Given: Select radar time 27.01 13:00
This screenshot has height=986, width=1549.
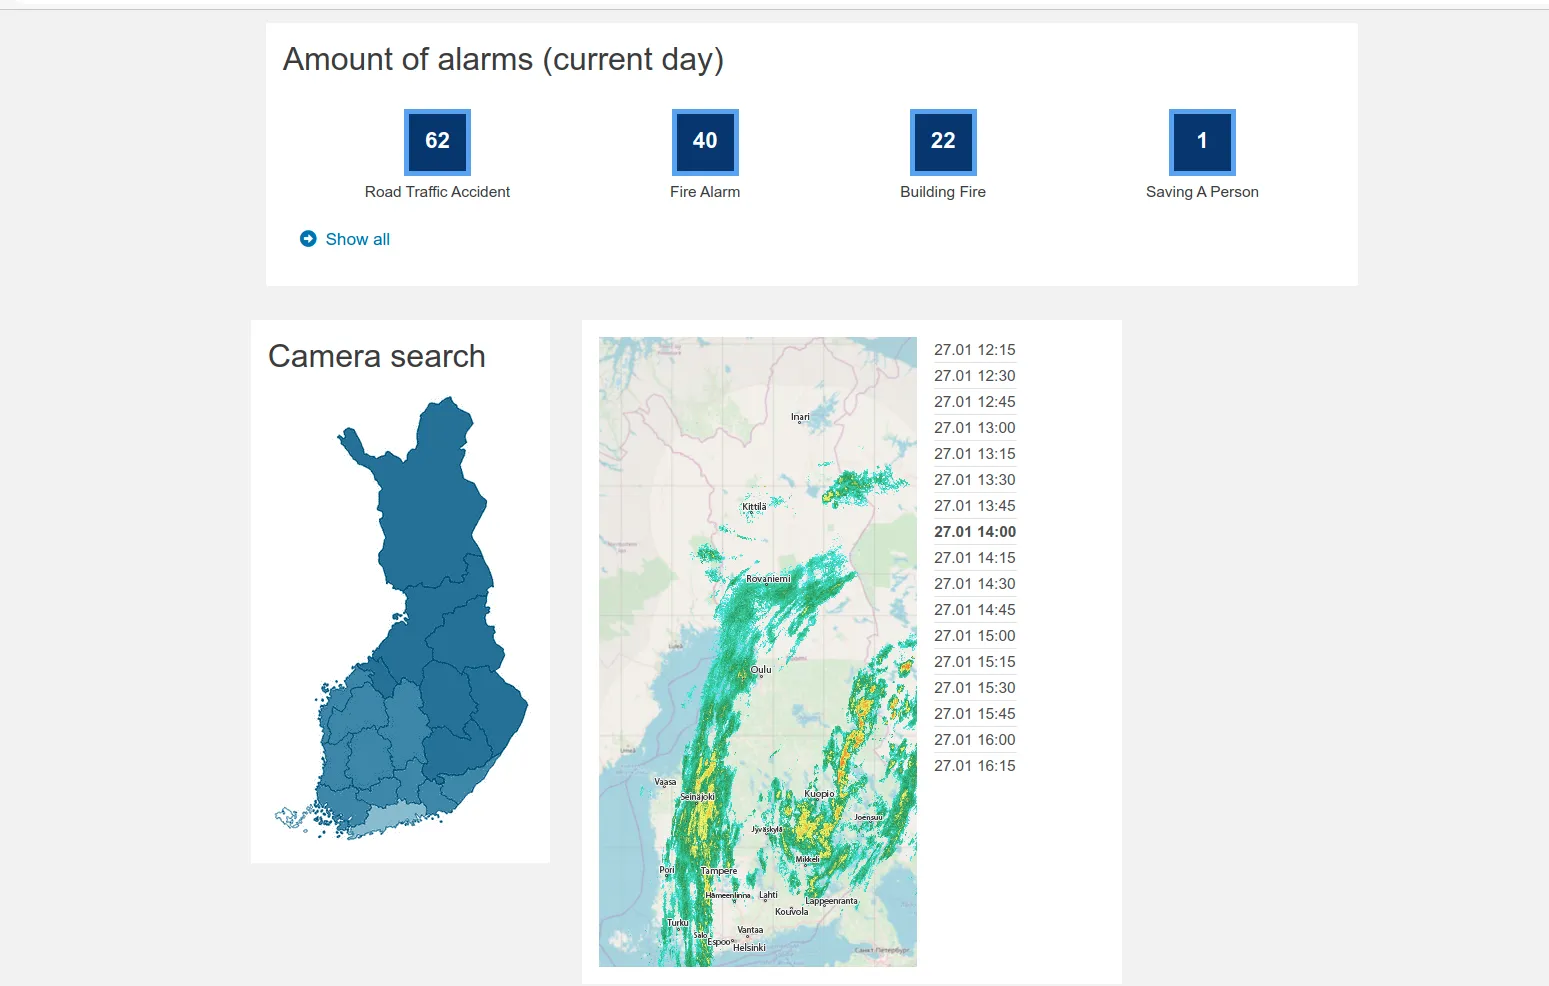Looking at the screenshot, I should click(975, 428).
